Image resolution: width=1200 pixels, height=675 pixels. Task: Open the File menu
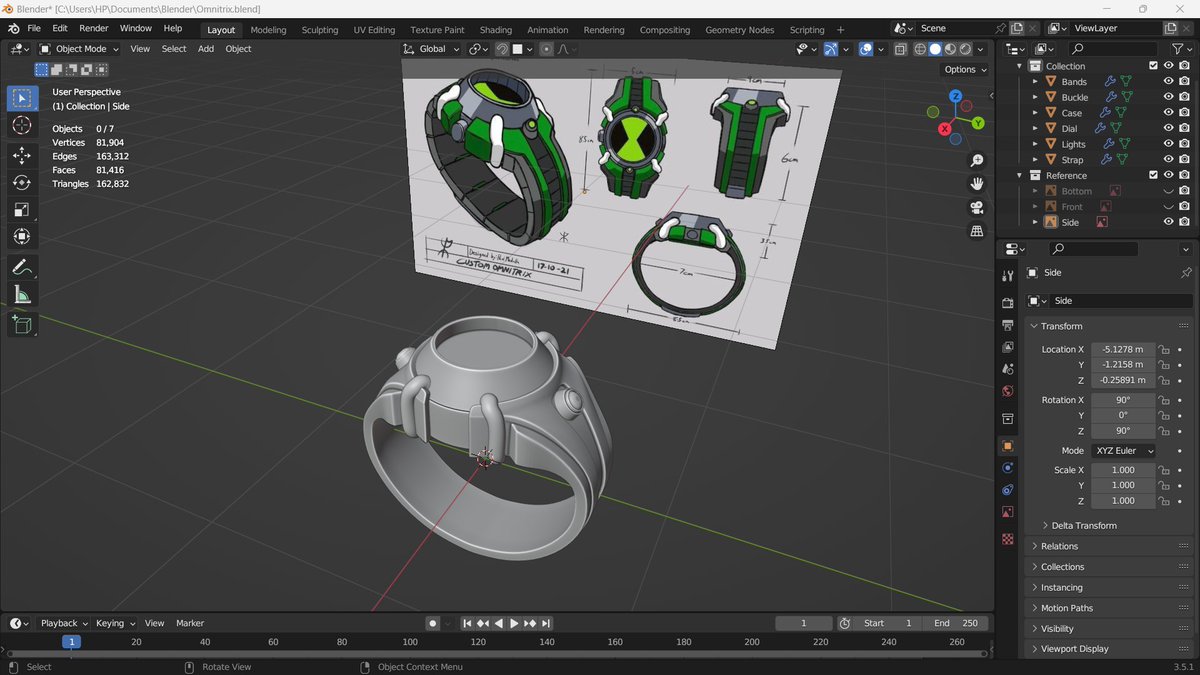tap(34, 29)
